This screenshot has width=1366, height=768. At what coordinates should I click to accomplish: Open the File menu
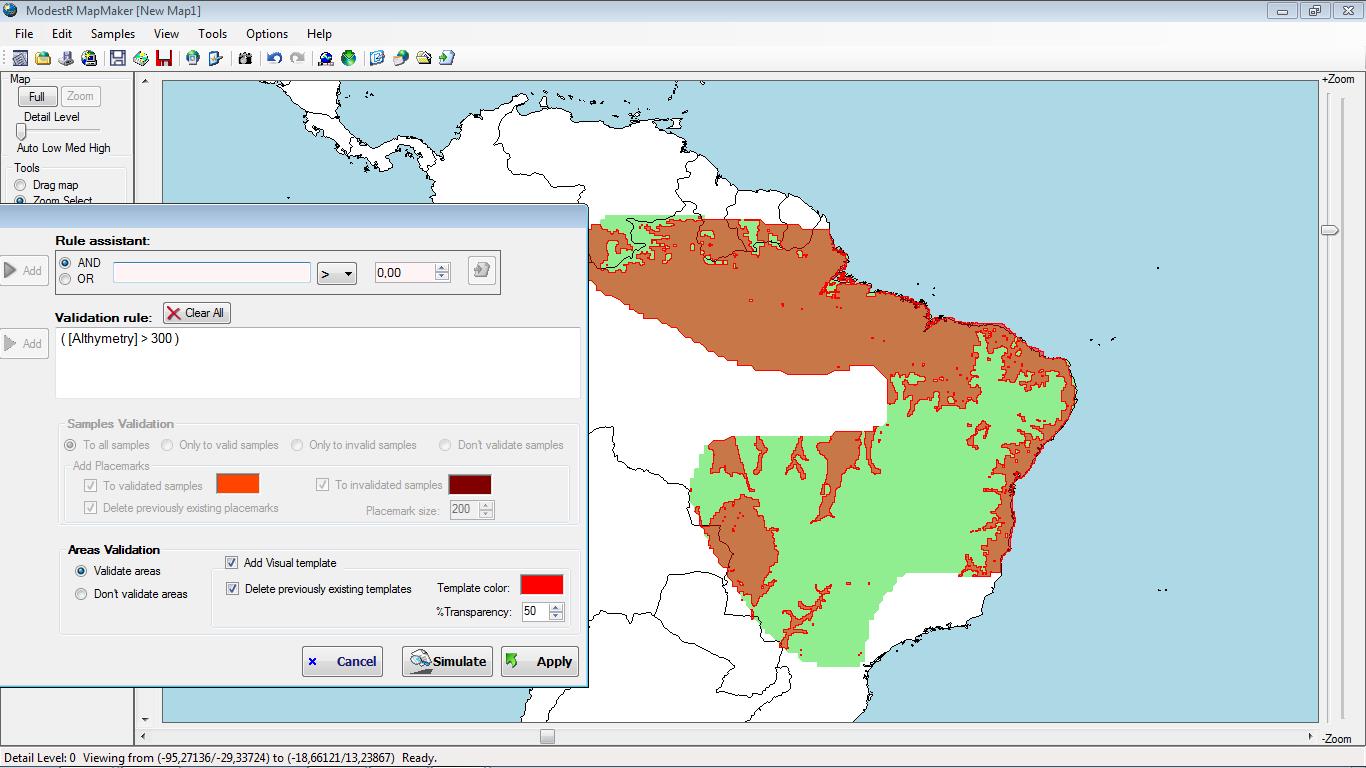24,33
